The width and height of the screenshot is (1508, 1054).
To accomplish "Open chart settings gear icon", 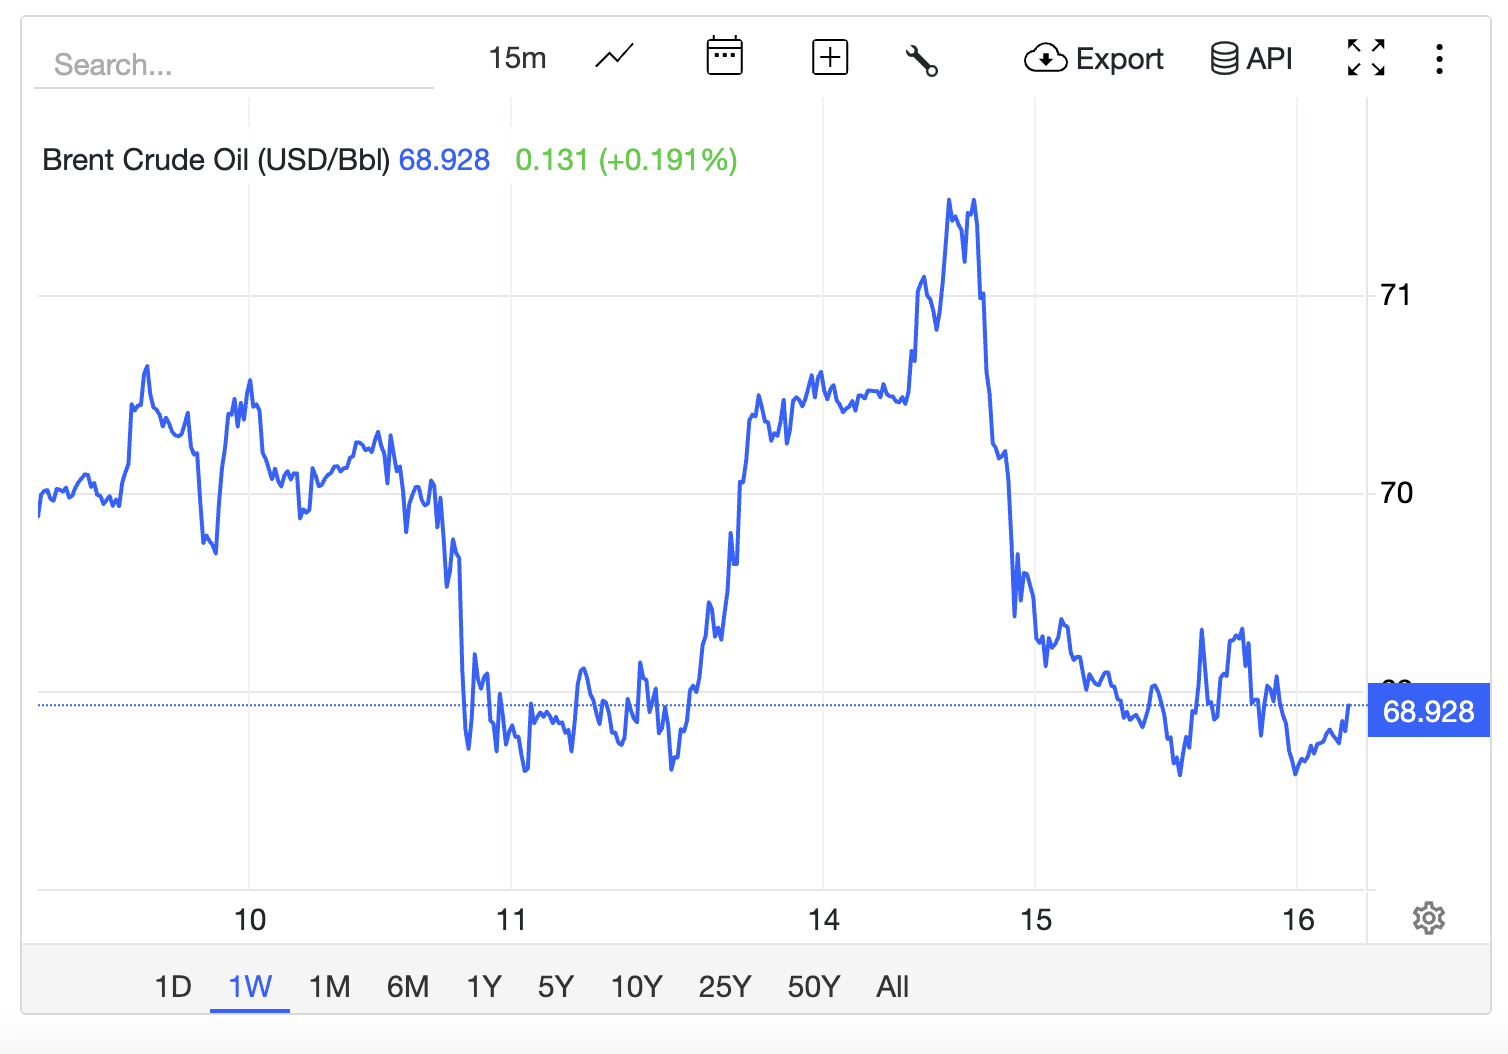I will [1429, 918].
